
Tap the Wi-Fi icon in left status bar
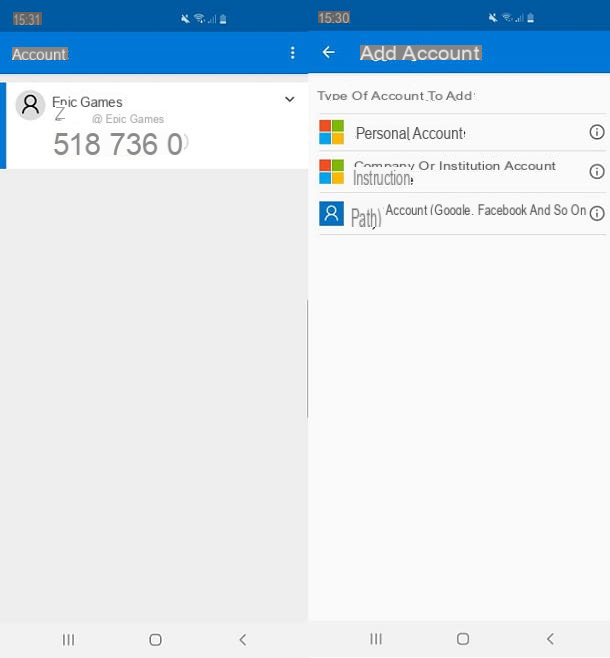(199, 18)
